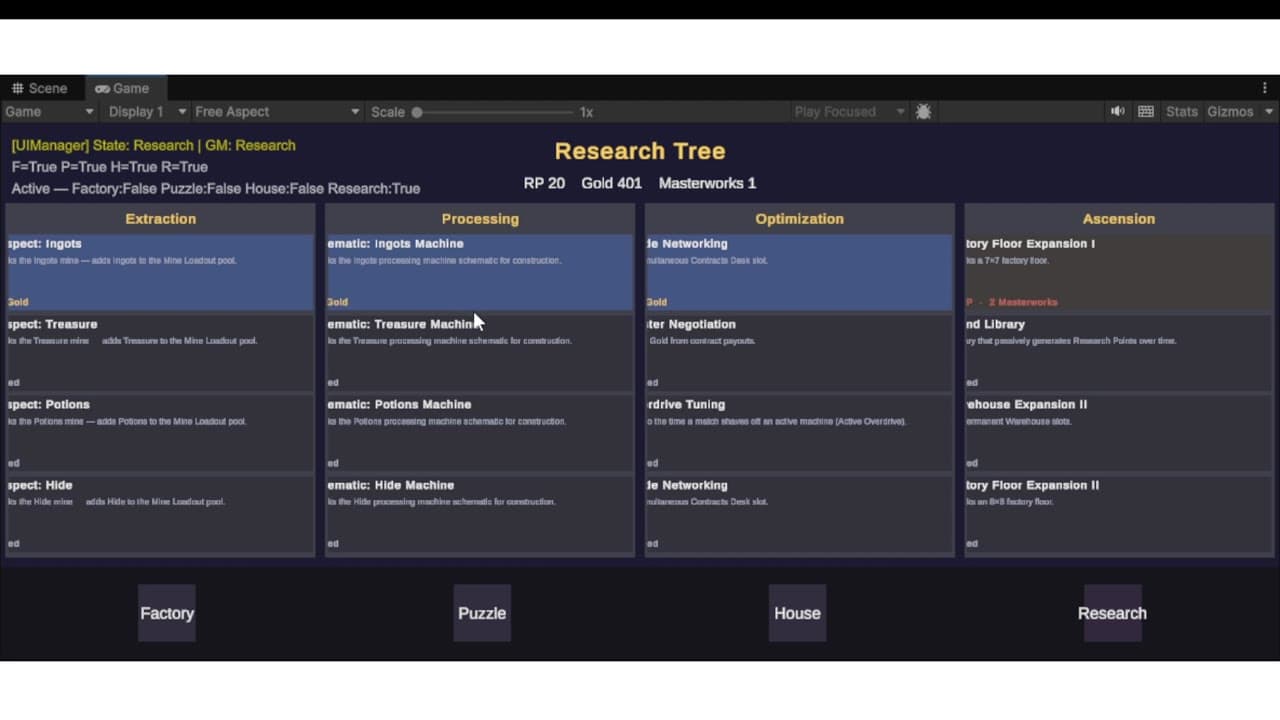The height and width of the screenshot is (720, 1280).
Task: Select the Aspect: Hide research node
Action: pos(160,514)
